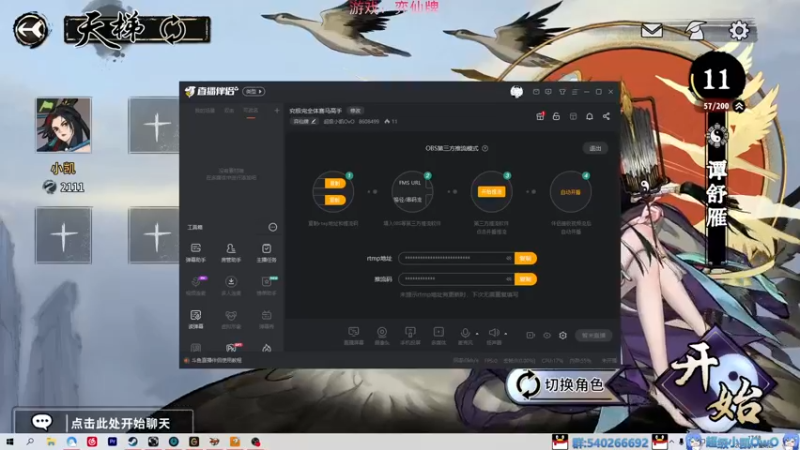Open companion settings gear in bottom toolbar
Viewport: 800px width, 450px height.
click(x=563, y=335)
